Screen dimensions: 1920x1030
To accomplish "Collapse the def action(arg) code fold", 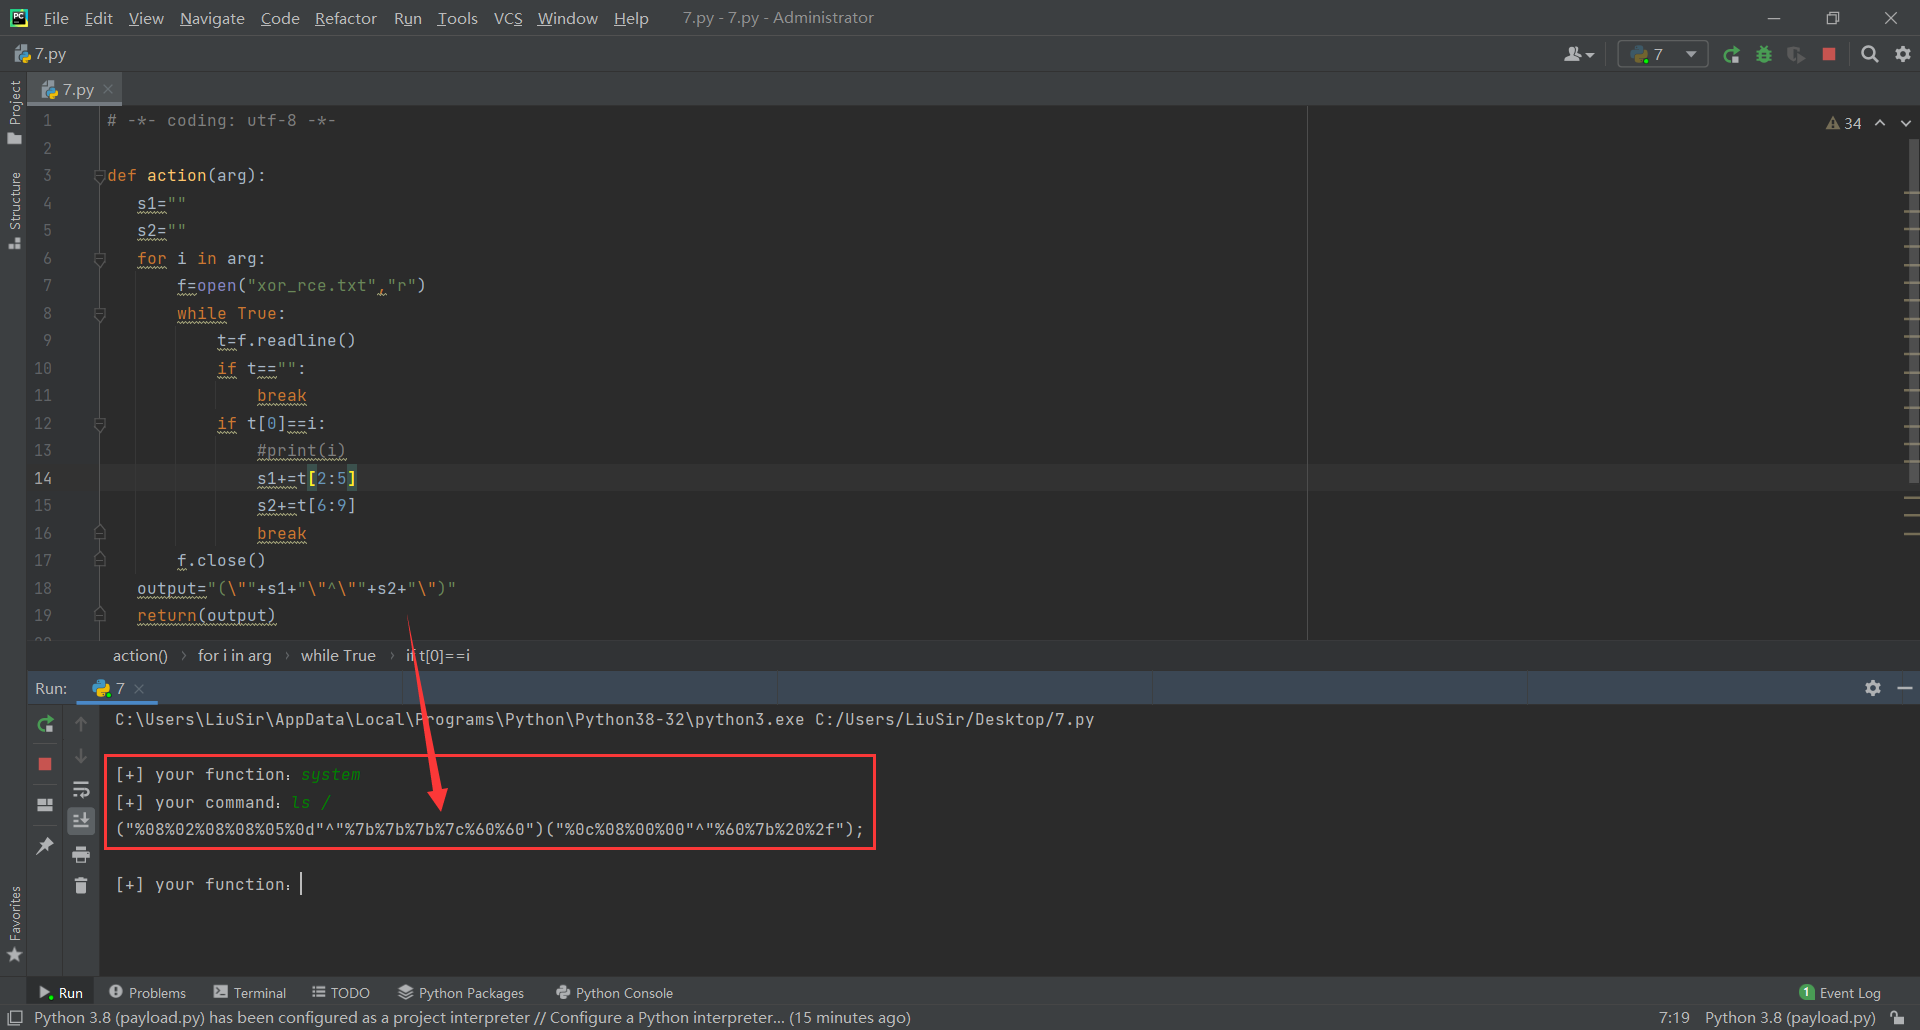I will click(99, 176).
